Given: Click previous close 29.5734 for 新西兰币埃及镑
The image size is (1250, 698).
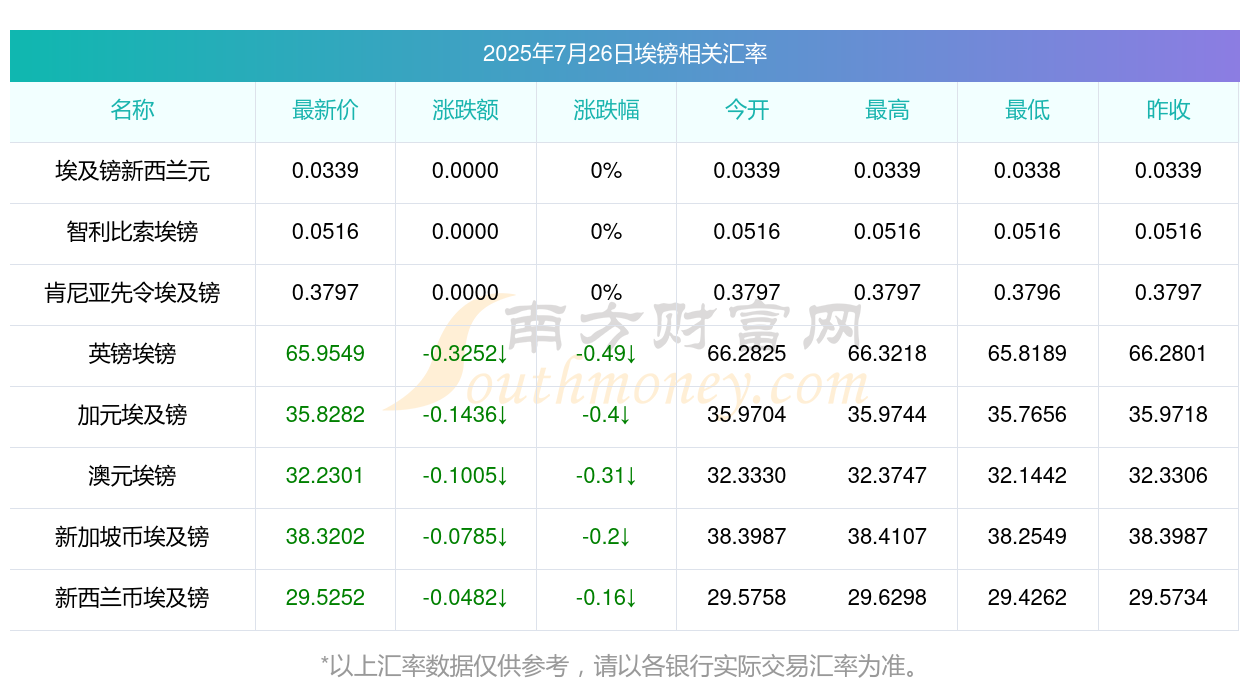Looking at the screenshot, I should click(x=1168, y=598).
